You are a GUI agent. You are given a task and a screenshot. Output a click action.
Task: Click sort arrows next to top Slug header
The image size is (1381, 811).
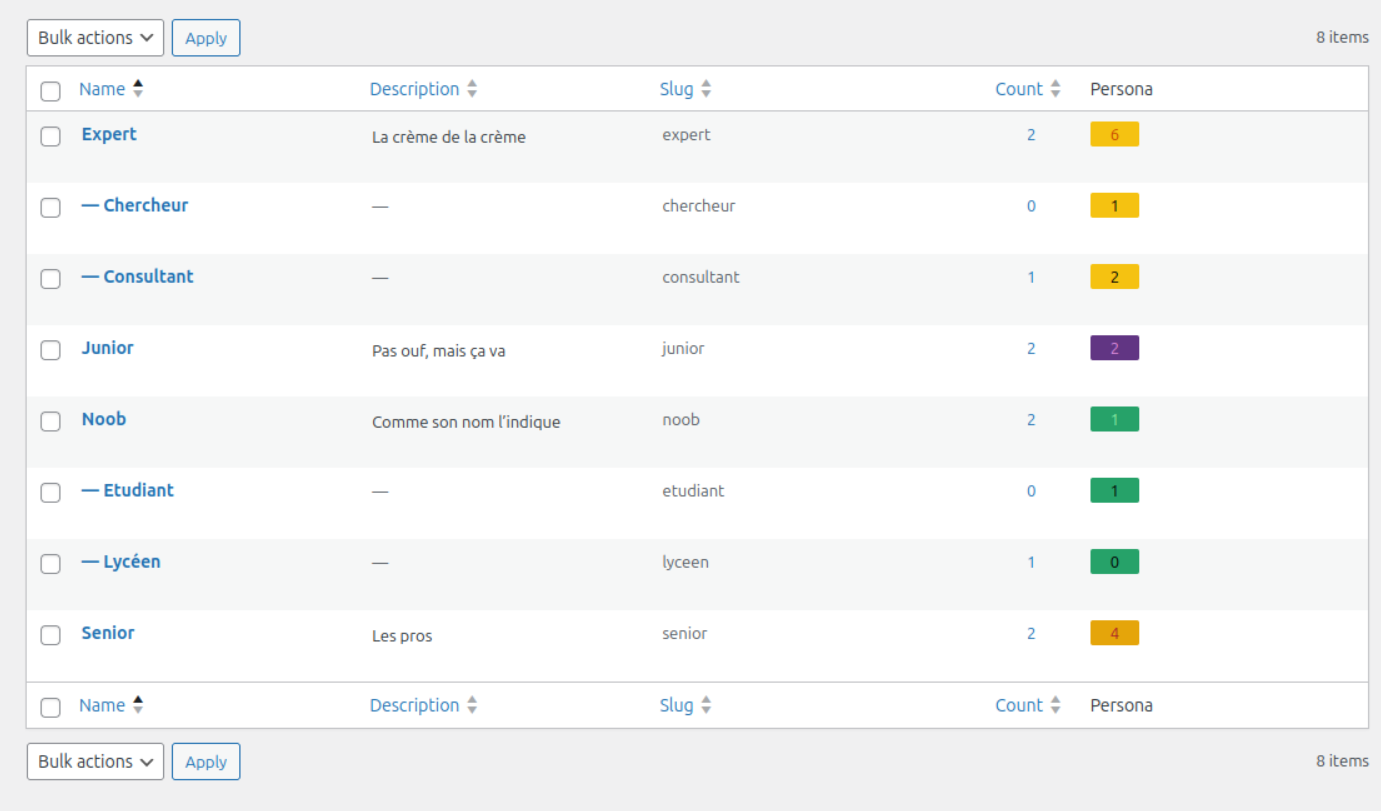tap(706, 89)
